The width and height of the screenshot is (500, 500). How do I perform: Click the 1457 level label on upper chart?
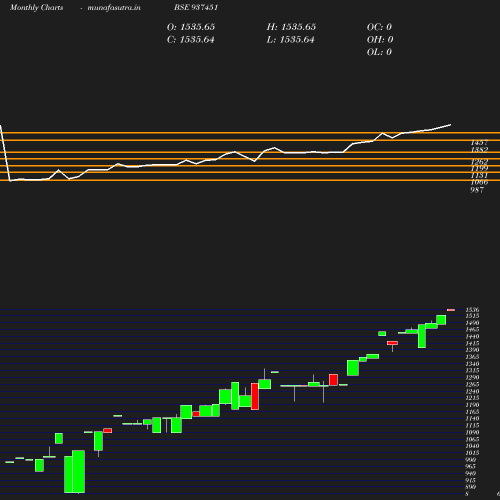point(479,143)
